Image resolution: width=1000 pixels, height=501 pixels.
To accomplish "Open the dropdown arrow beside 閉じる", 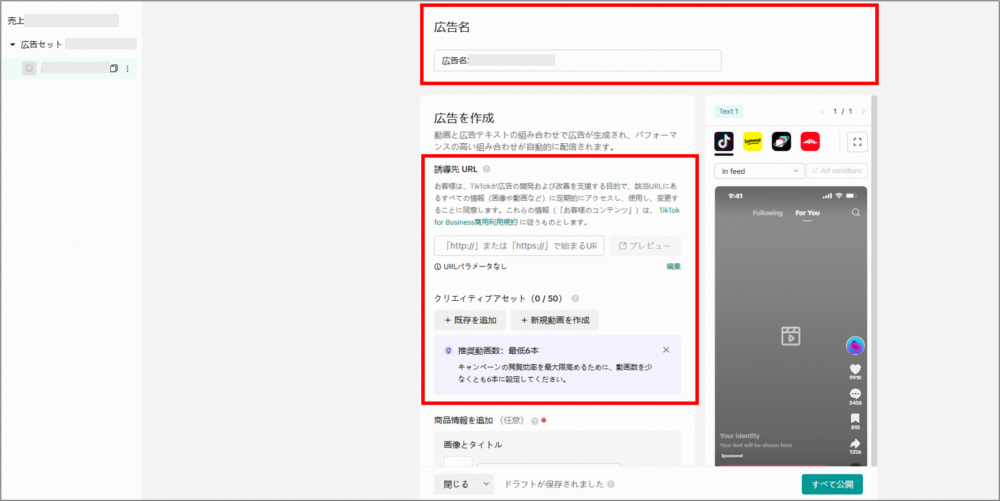I will [486, 484].
